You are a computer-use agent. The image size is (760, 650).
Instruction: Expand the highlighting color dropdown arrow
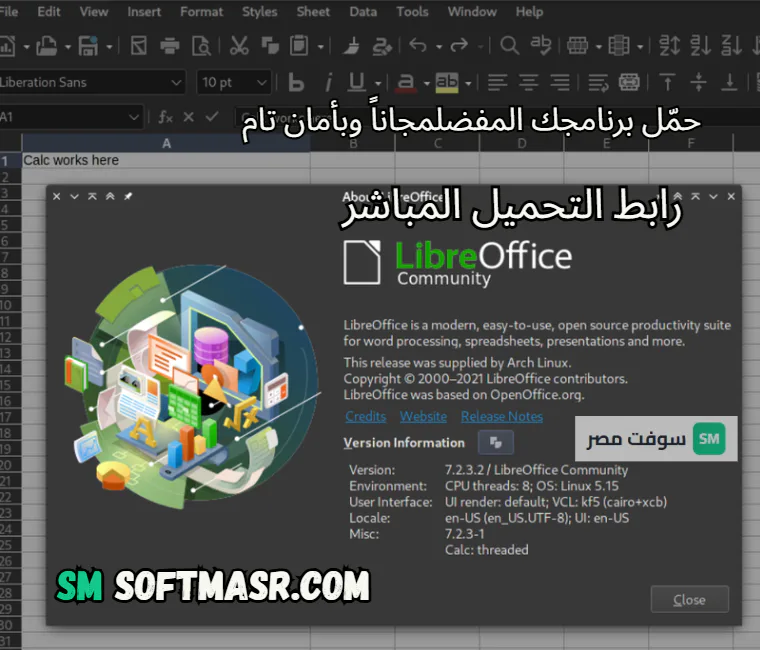468,84
